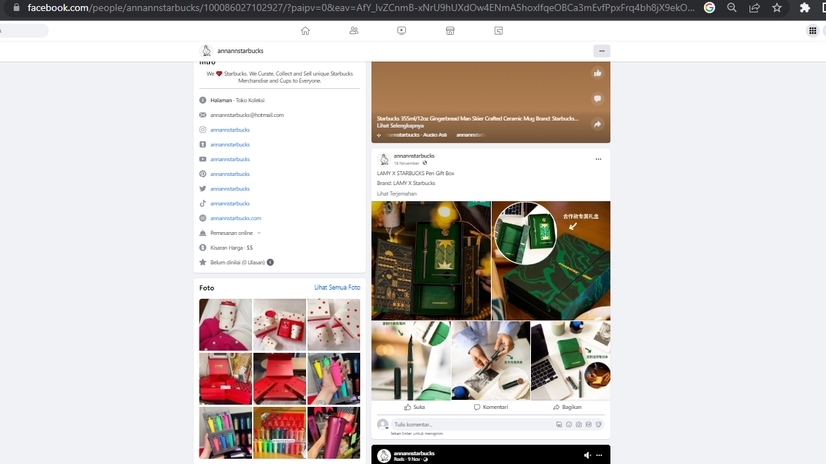Open the pink tumbler photo thumbnail

pyautogui.click(x=334, y=432)
